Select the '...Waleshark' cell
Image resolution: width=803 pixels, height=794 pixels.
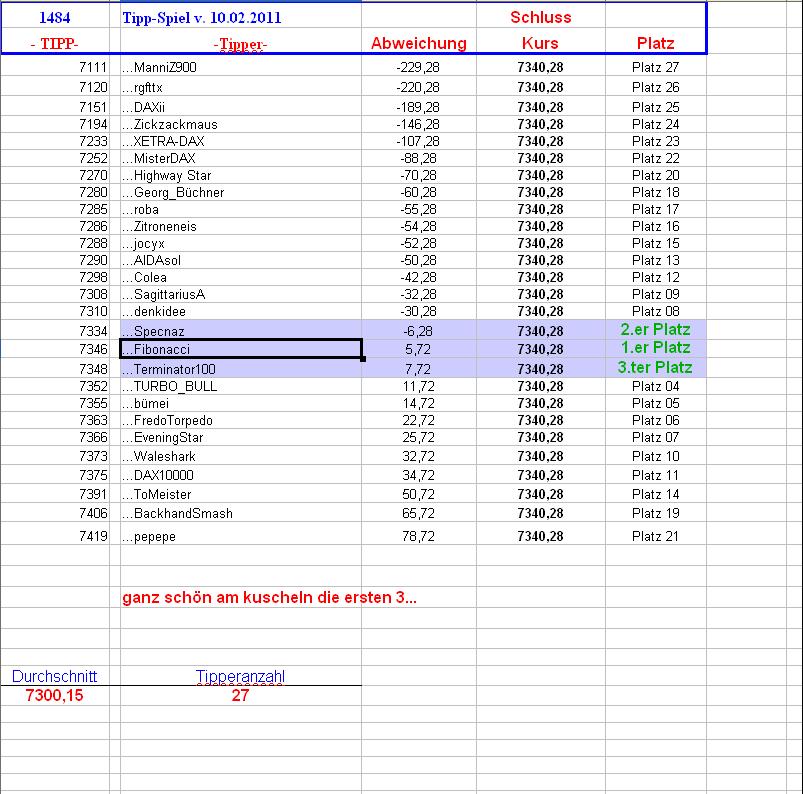coord(241,456)
